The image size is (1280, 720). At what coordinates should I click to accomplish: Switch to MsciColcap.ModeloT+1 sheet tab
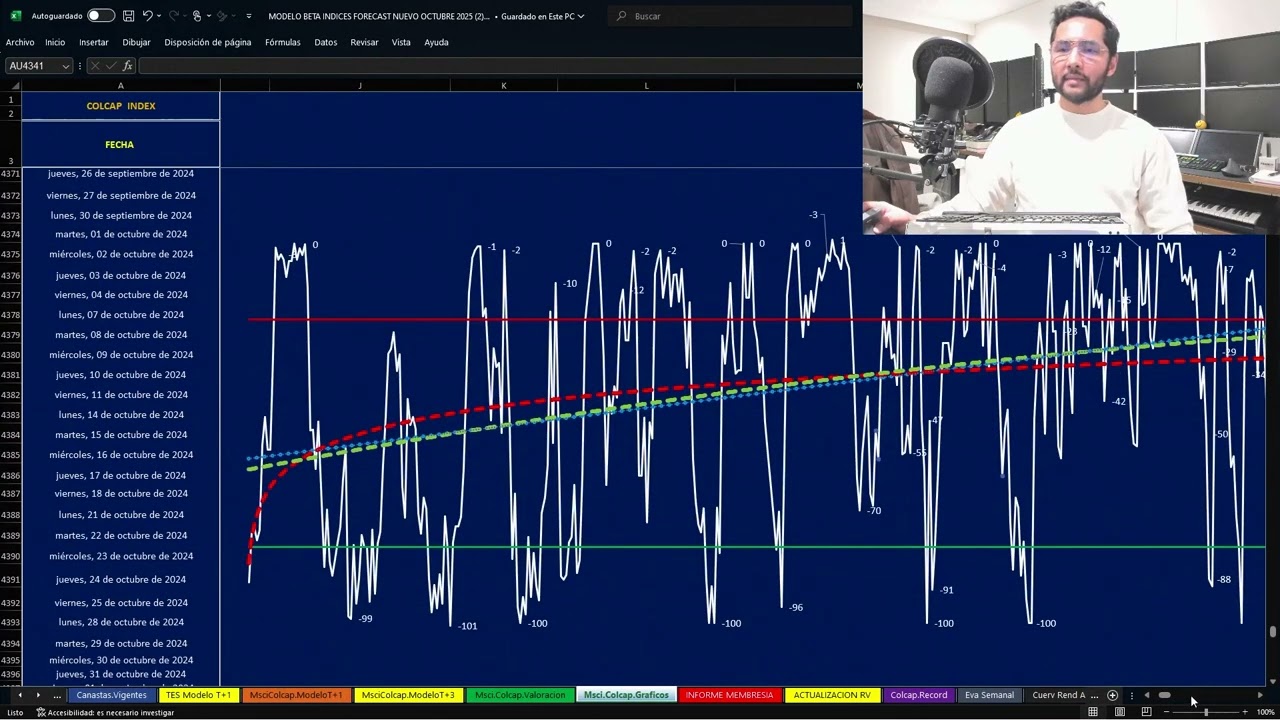click(296, 695)
